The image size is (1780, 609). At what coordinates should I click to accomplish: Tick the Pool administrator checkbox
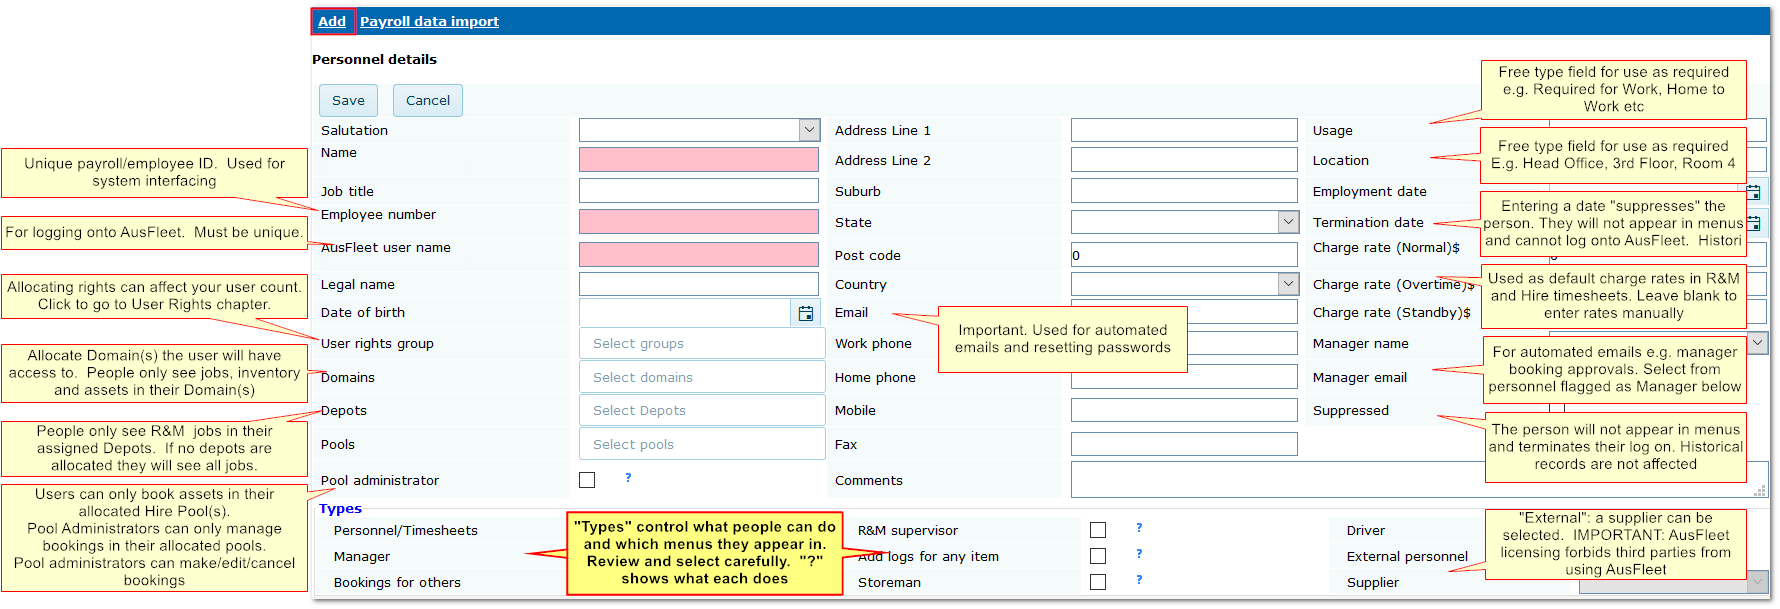587,480
